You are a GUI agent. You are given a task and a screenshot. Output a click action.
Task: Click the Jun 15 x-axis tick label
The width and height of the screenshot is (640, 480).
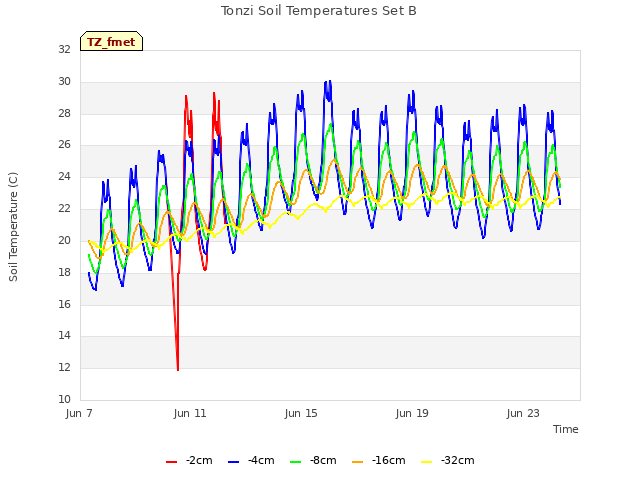click(301, 413)
